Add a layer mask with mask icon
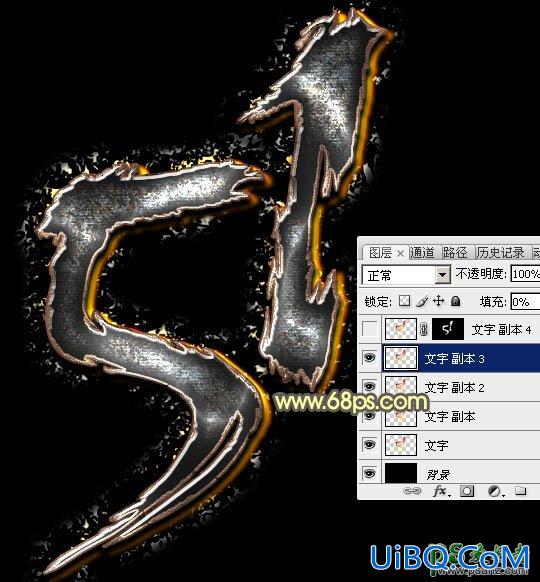Viewport: 540px width, 582px height. click(467, 491)
